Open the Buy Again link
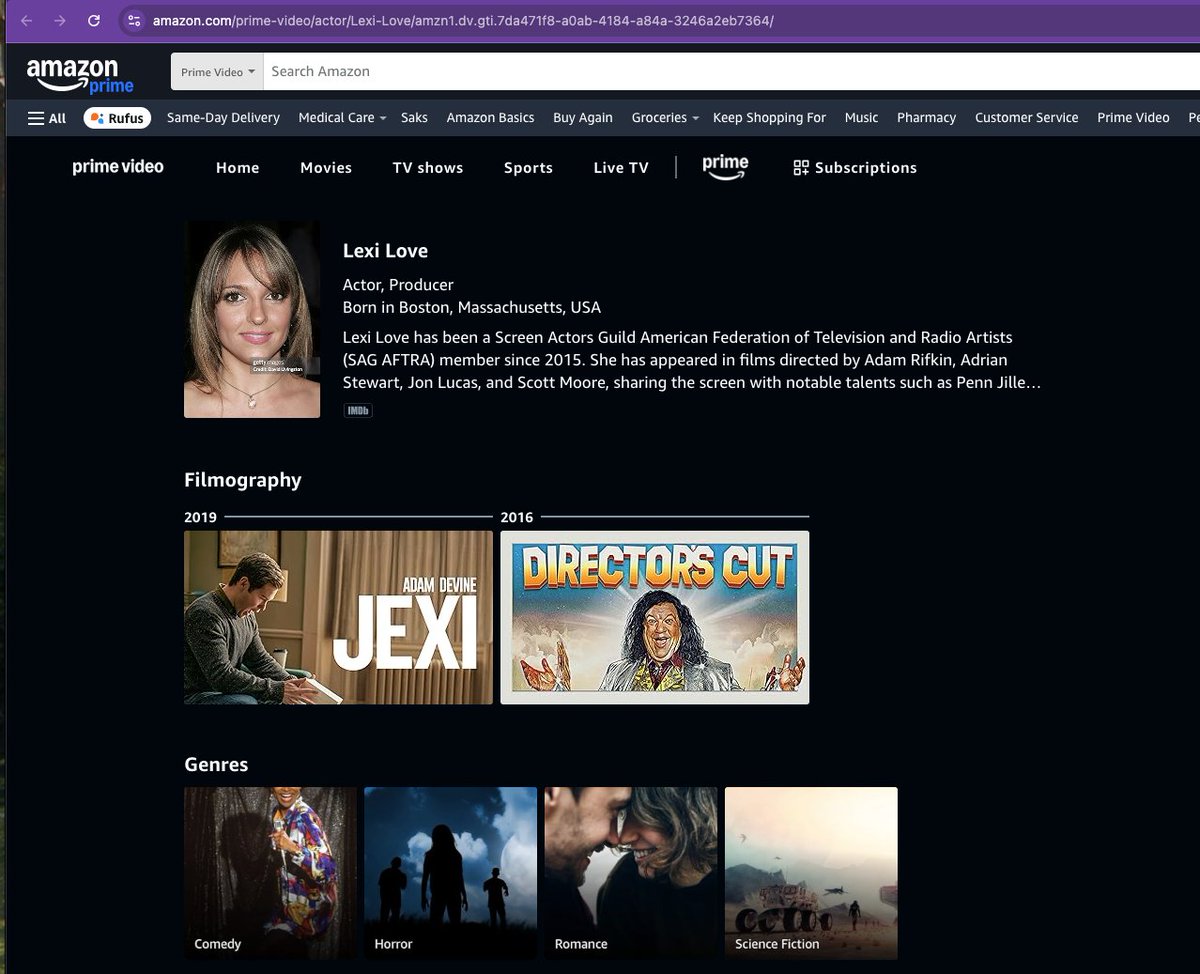Screen dimensions: 1200x974 click(x=583, y=118)
